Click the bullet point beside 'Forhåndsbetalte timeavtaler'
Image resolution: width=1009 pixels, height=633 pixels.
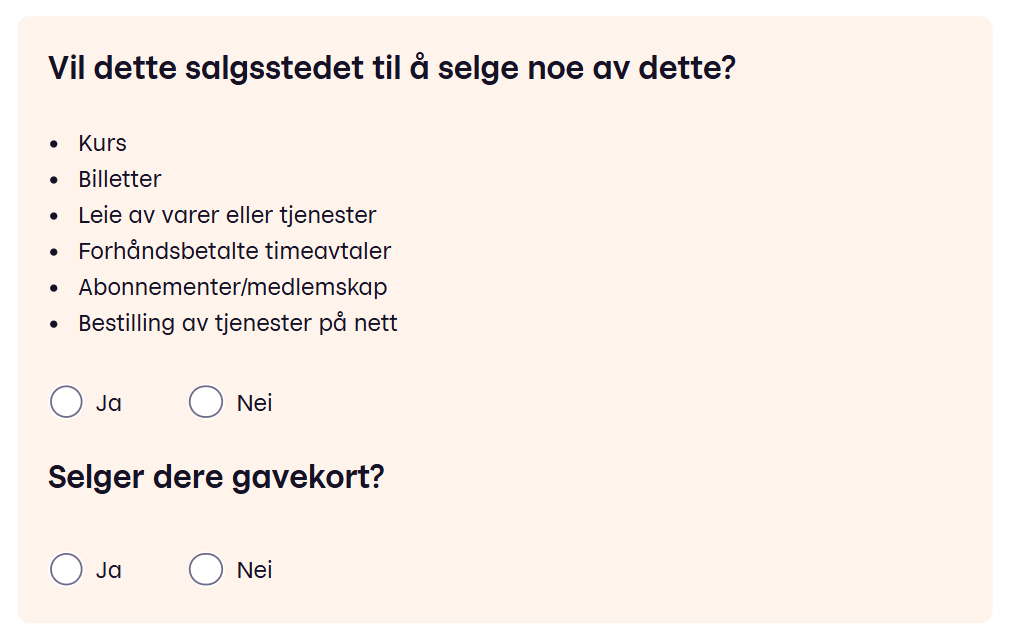[54, 252]
